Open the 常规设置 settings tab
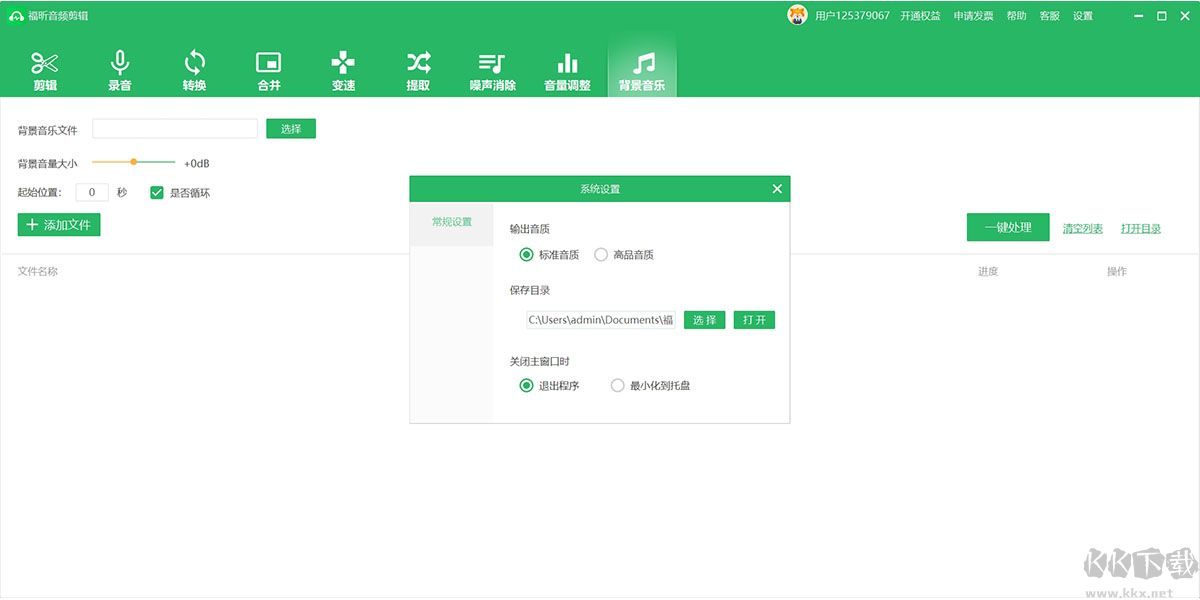 (452, 222)
